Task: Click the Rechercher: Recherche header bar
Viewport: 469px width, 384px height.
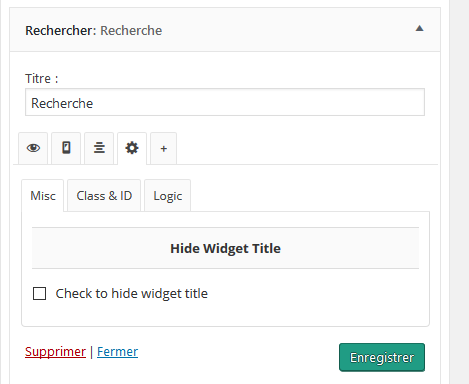Action: pos(225,30)
